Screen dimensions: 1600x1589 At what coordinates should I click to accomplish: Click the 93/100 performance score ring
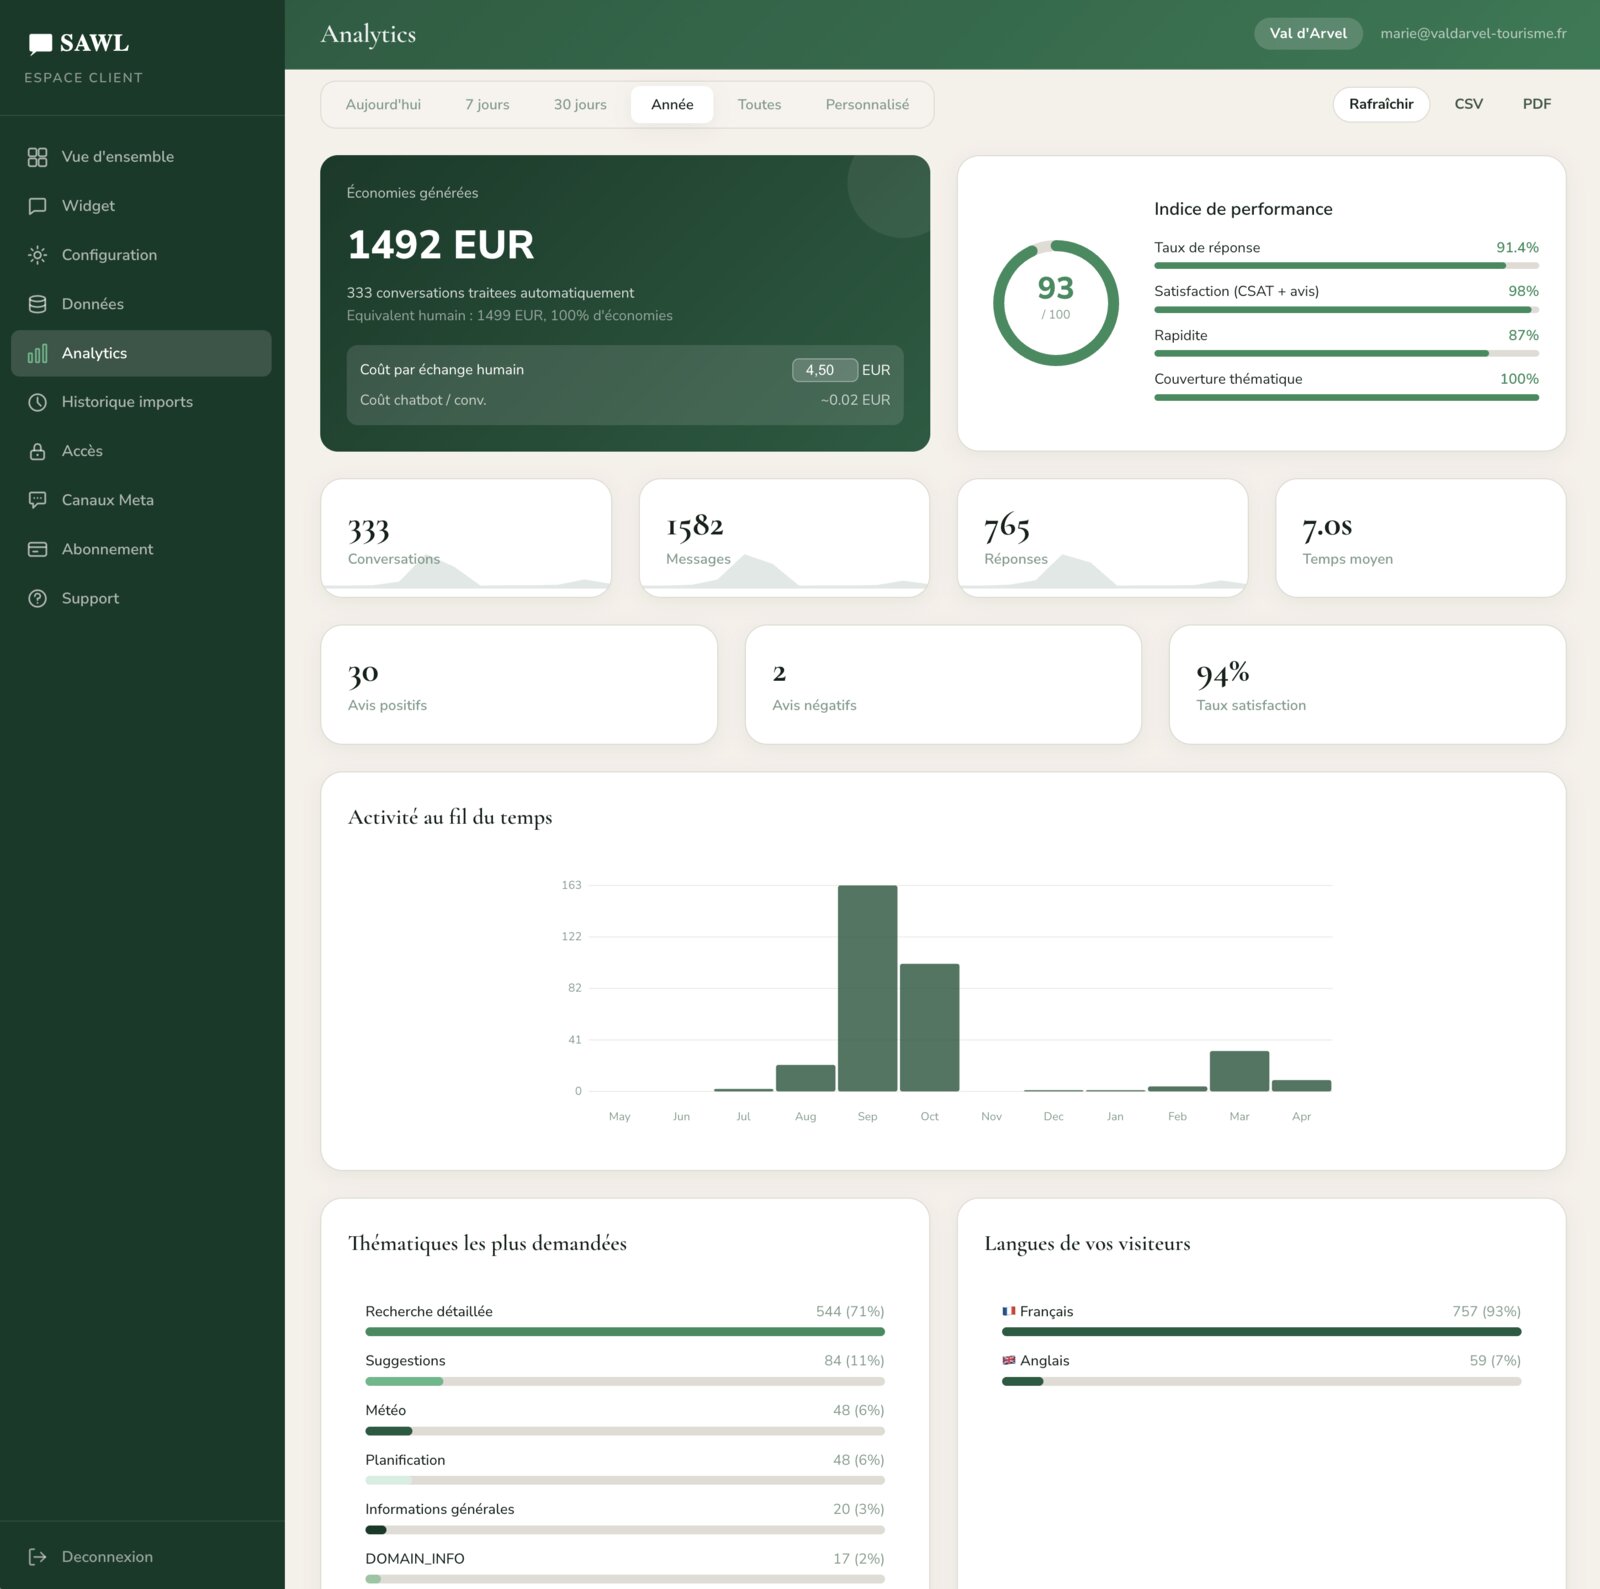click(1055, 302)
